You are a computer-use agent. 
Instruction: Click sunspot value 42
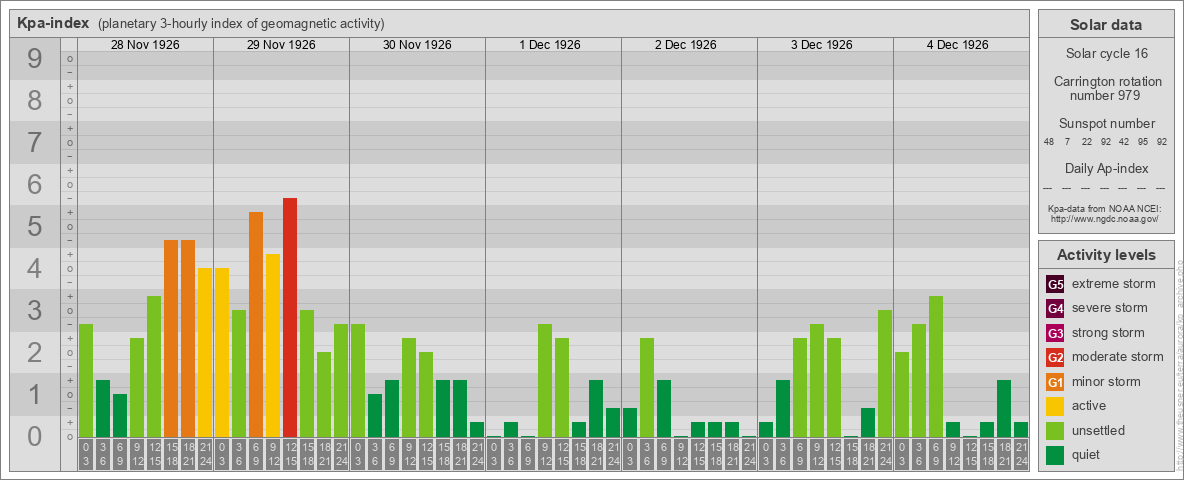[x=1124, y=142]
